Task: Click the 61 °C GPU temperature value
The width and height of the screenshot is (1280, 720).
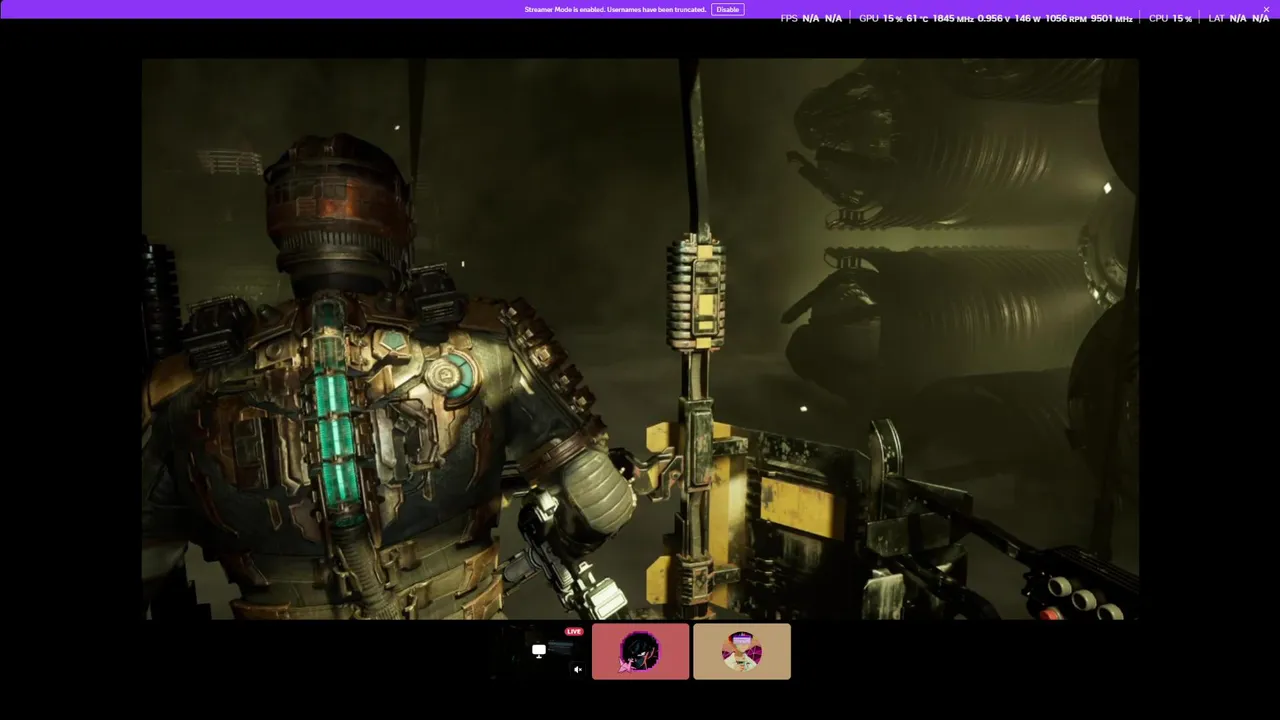Action: click(x=917, y=18)
